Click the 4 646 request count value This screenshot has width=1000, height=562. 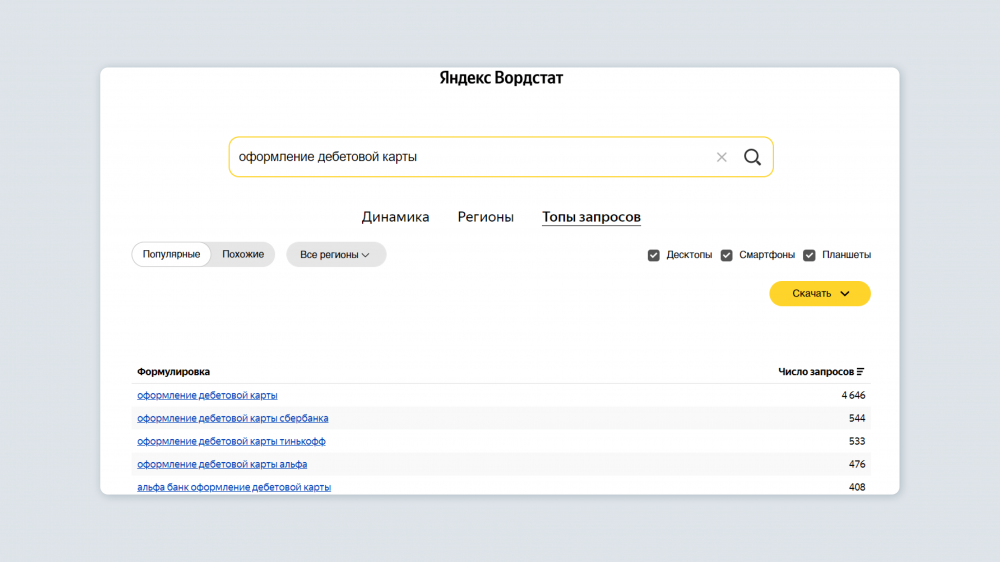tap(853, 395)
